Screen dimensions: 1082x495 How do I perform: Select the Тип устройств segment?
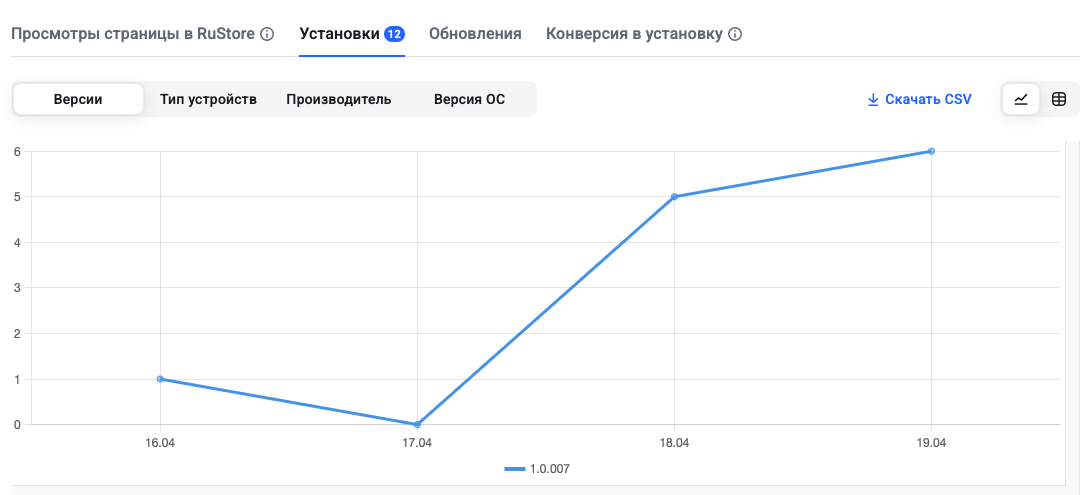[x=208, y=99]
